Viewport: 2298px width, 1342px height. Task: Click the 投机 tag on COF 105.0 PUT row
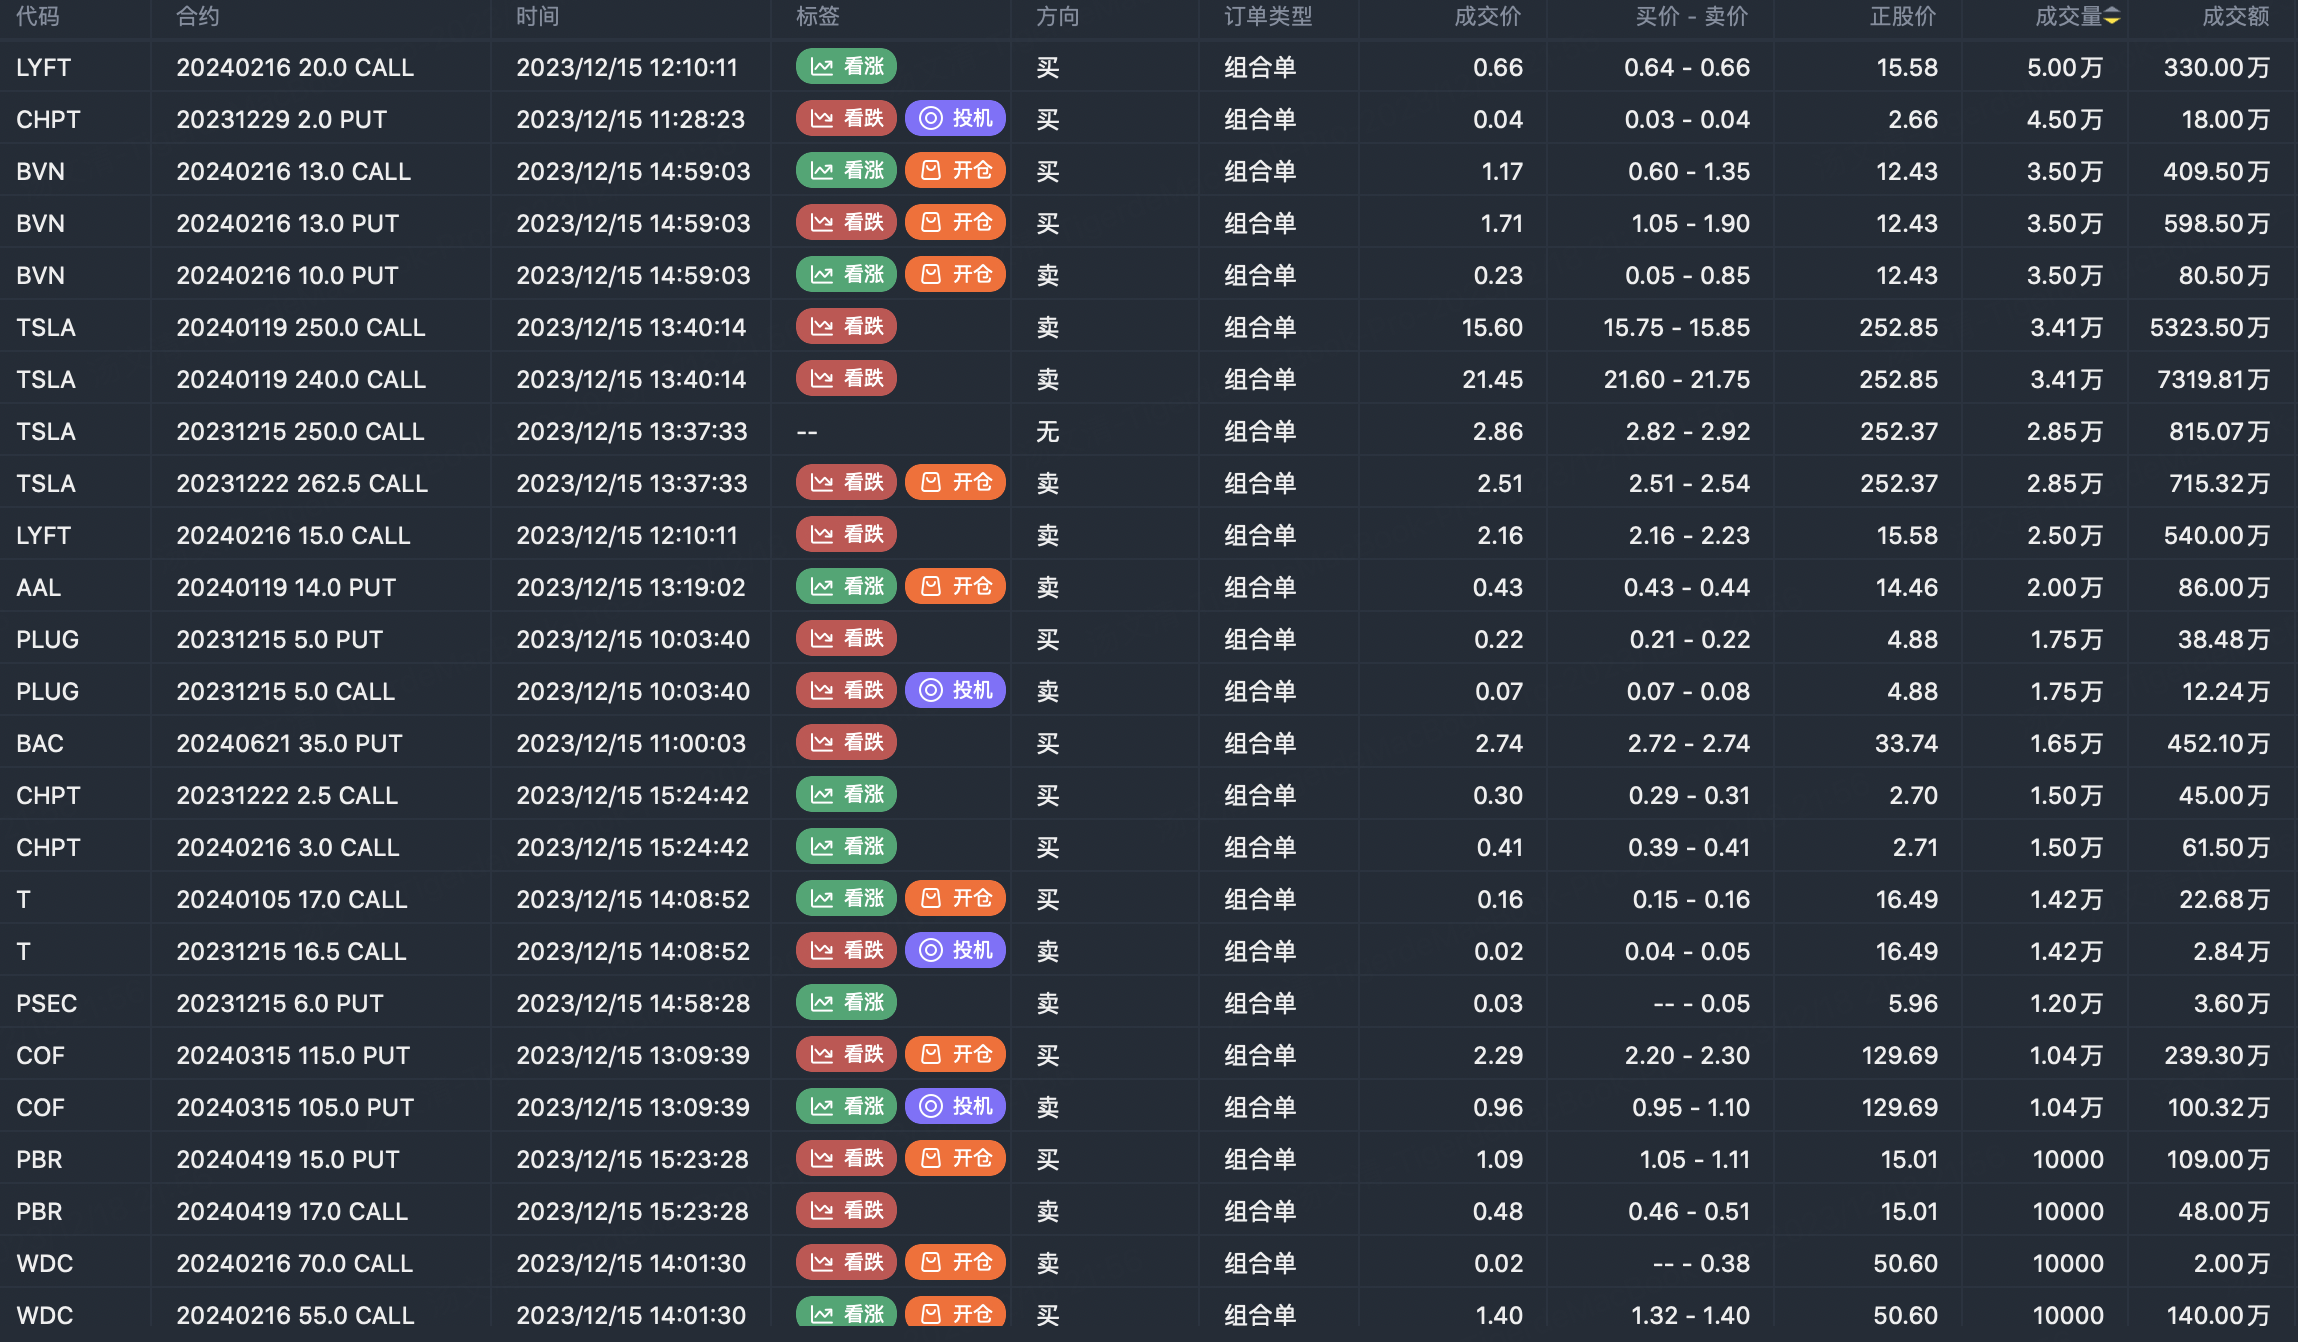click(955, 1107)
